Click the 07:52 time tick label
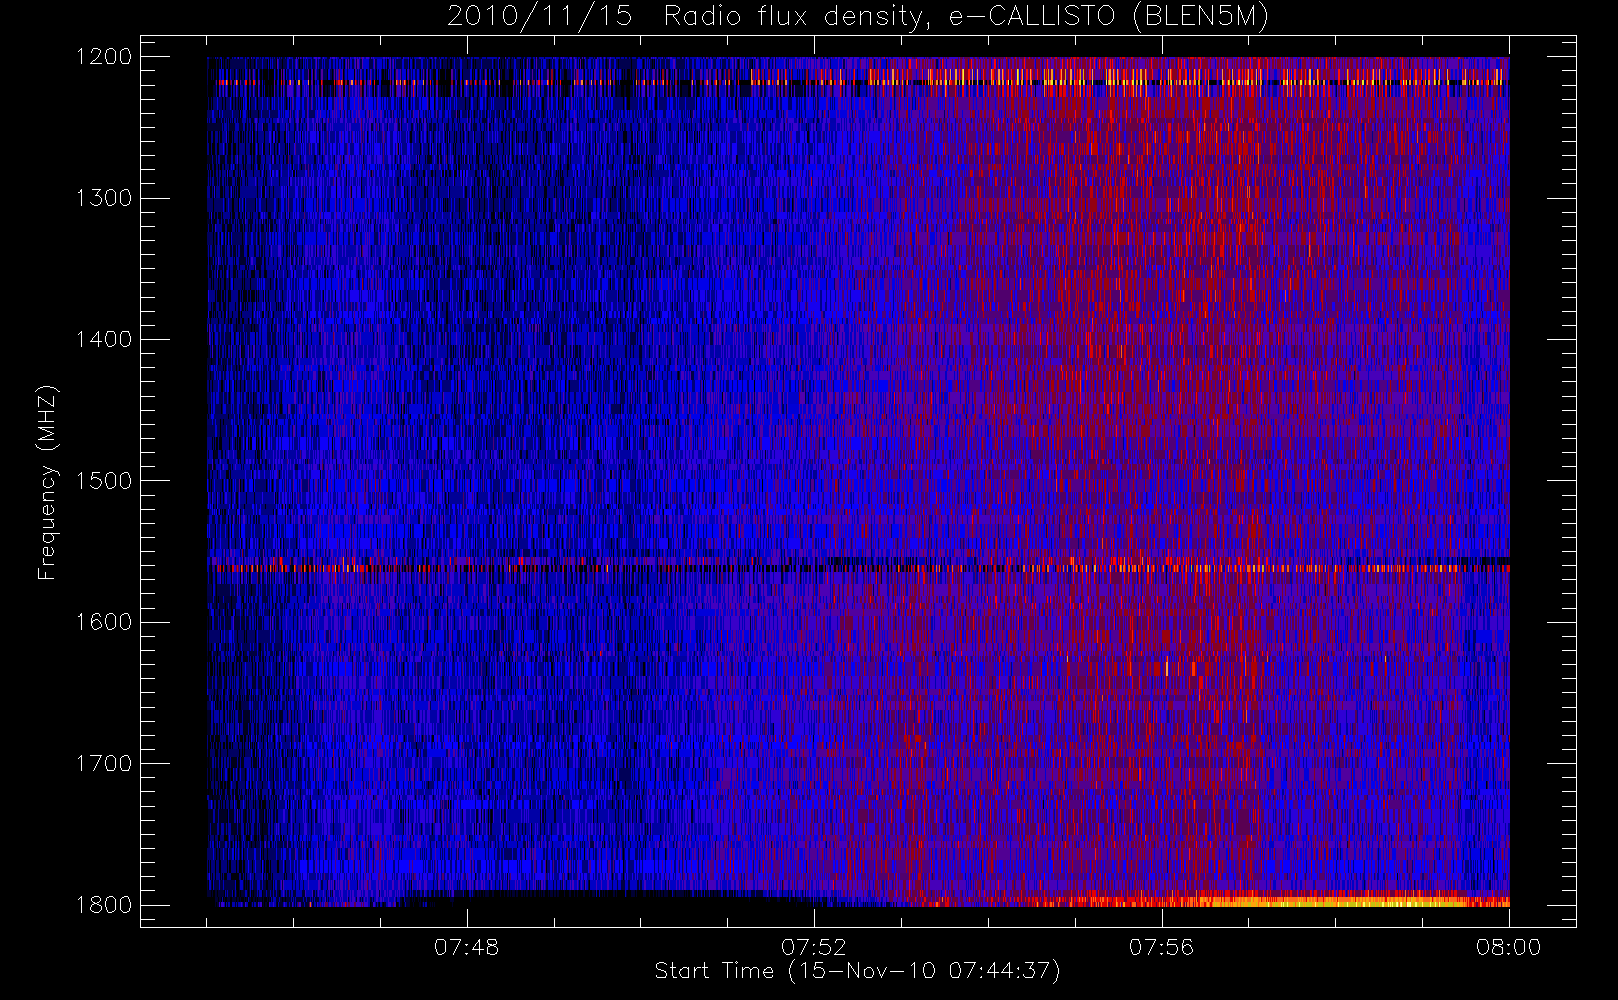Image resolution: width=1618 pixels, height=1000 pixels. 814,947
